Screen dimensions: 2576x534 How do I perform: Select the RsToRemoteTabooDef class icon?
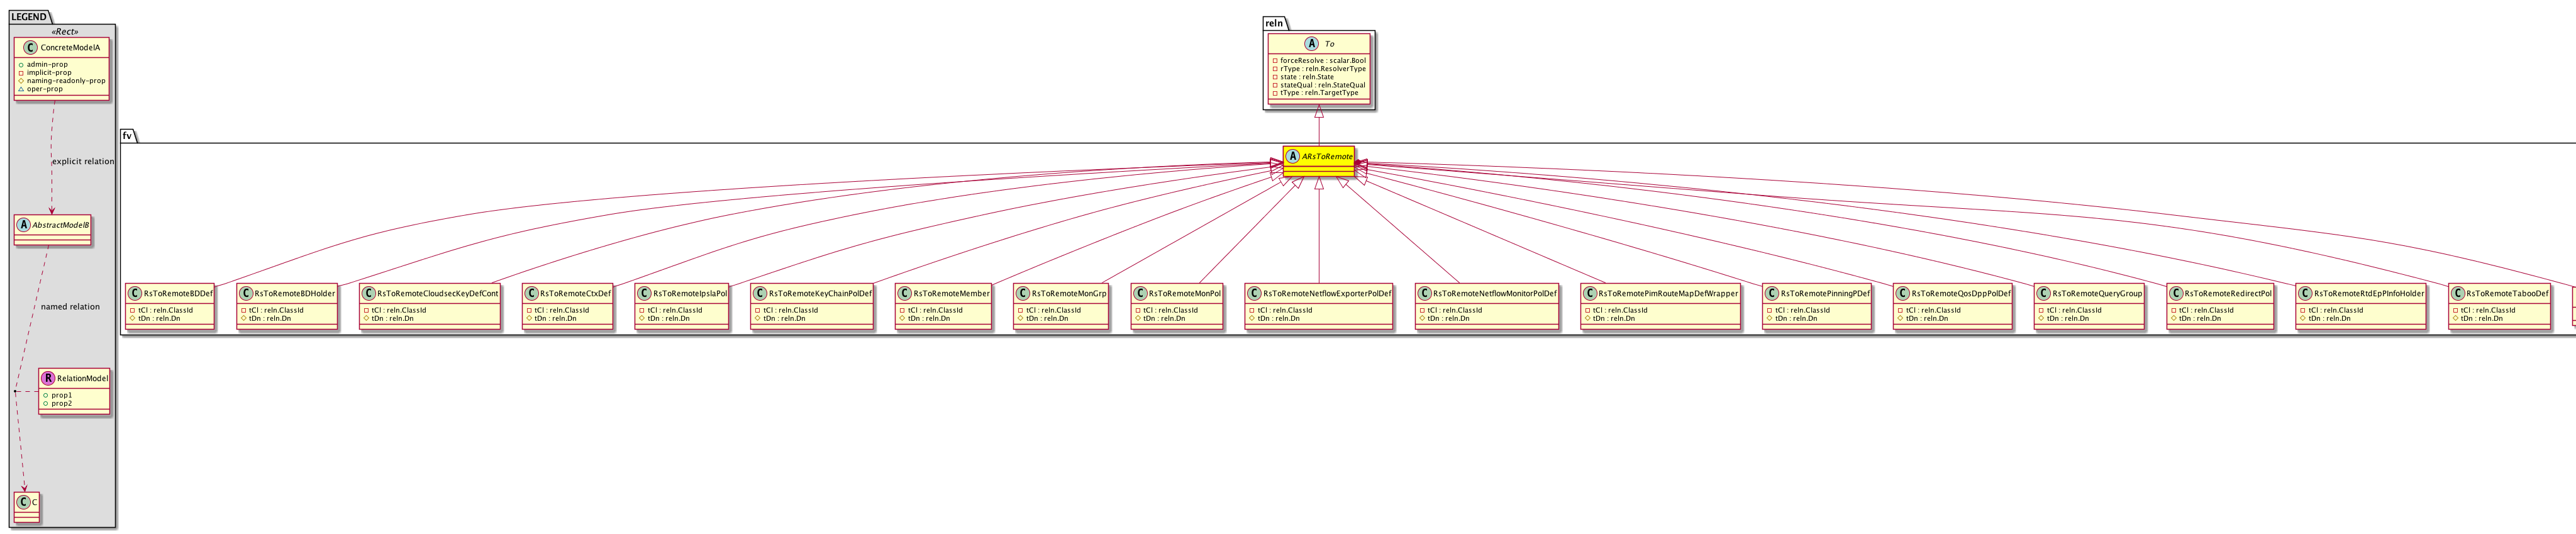coord(2457,294)
